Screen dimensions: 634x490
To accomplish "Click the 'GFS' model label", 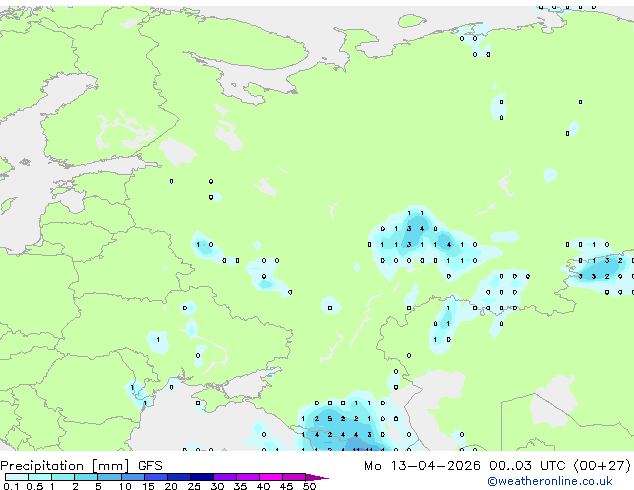I will tap(150, 466).
